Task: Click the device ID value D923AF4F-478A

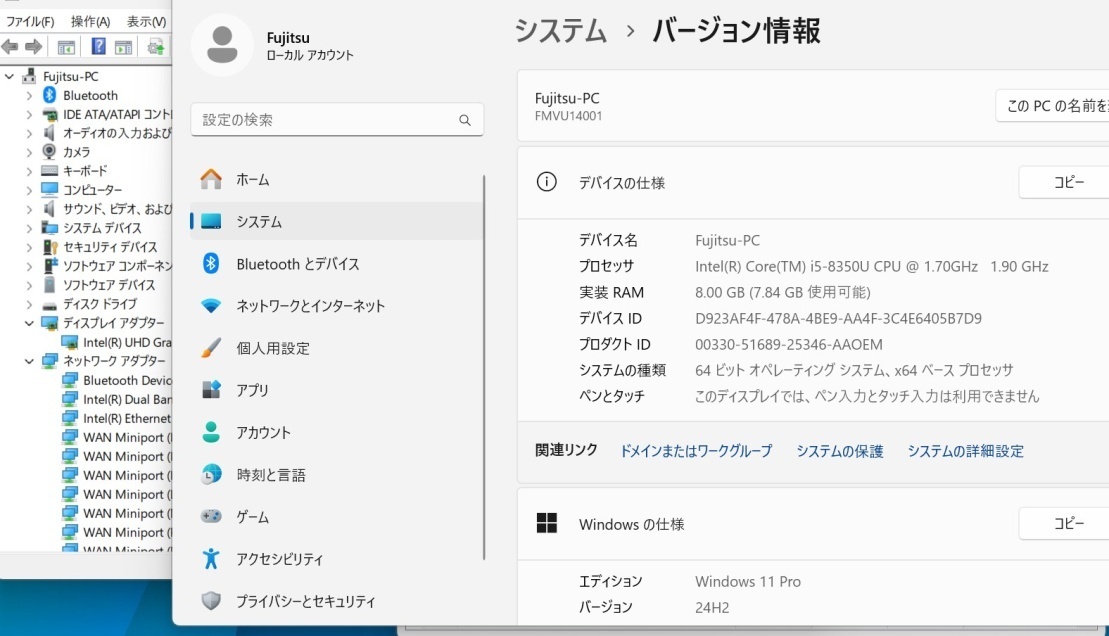Action: pyautogui.click(x=838, y=318)
